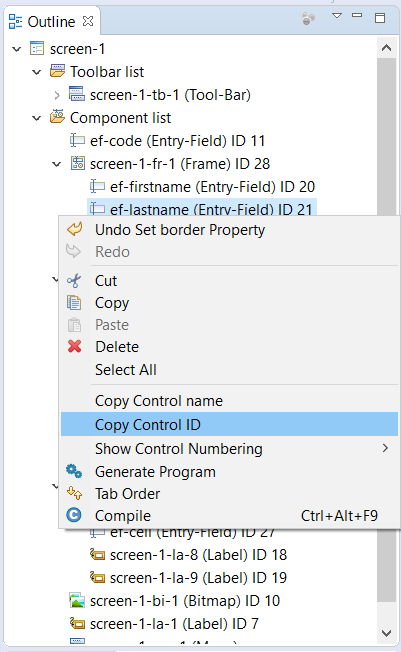Viewport: 401px width, 652px height.
Task: Collapse the screen-1-fr-1 Frame node
Action: point(57,164)
